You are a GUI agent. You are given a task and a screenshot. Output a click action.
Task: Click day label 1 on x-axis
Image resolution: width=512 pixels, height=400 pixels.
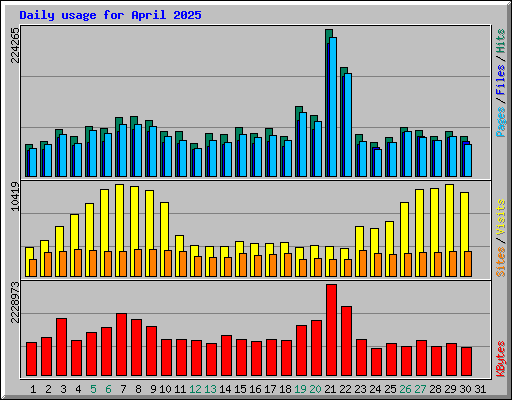pyautogui.click(x=33, y=389)
